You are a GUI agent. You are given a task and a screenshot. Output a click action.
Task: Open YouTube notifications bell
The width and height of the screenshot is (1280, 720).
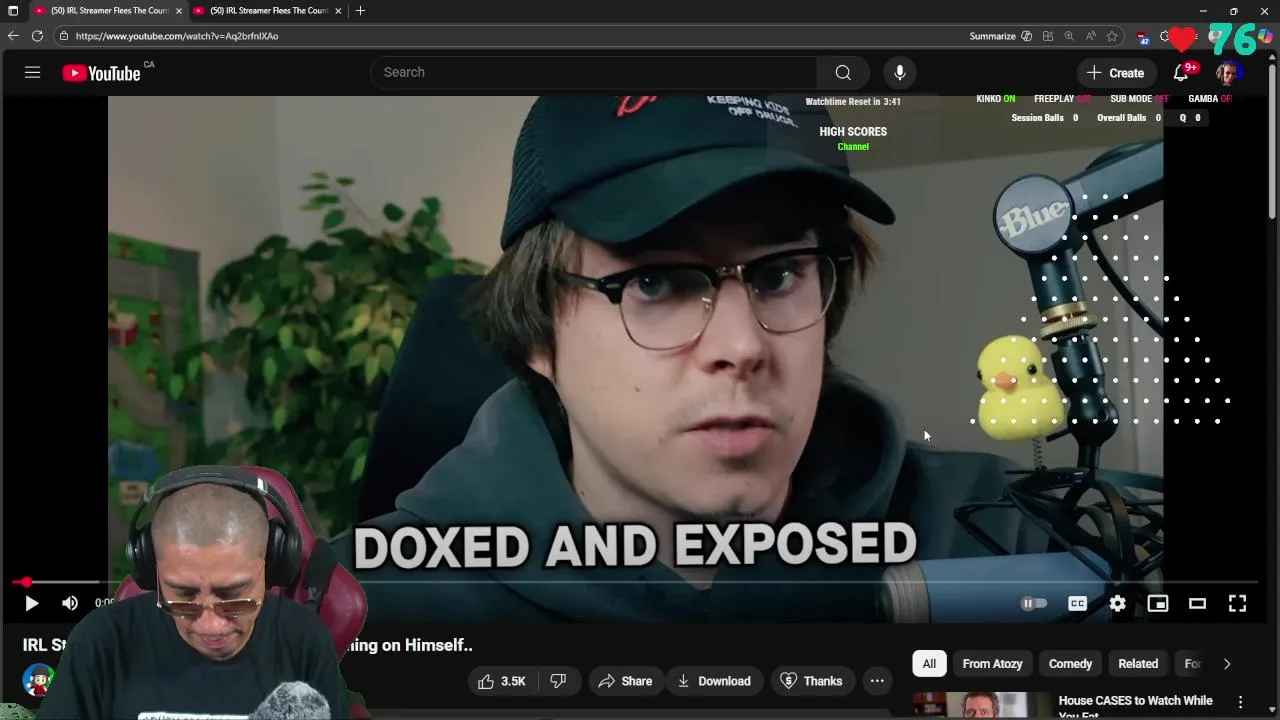(1181, 72)
